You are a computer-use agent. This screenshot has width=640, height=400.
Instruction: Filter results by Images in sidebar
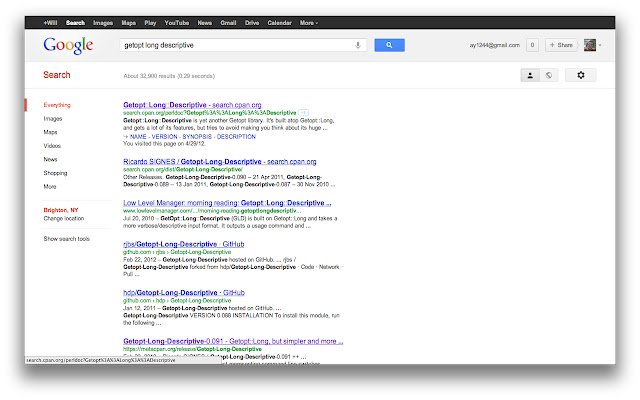pos(53,119)
